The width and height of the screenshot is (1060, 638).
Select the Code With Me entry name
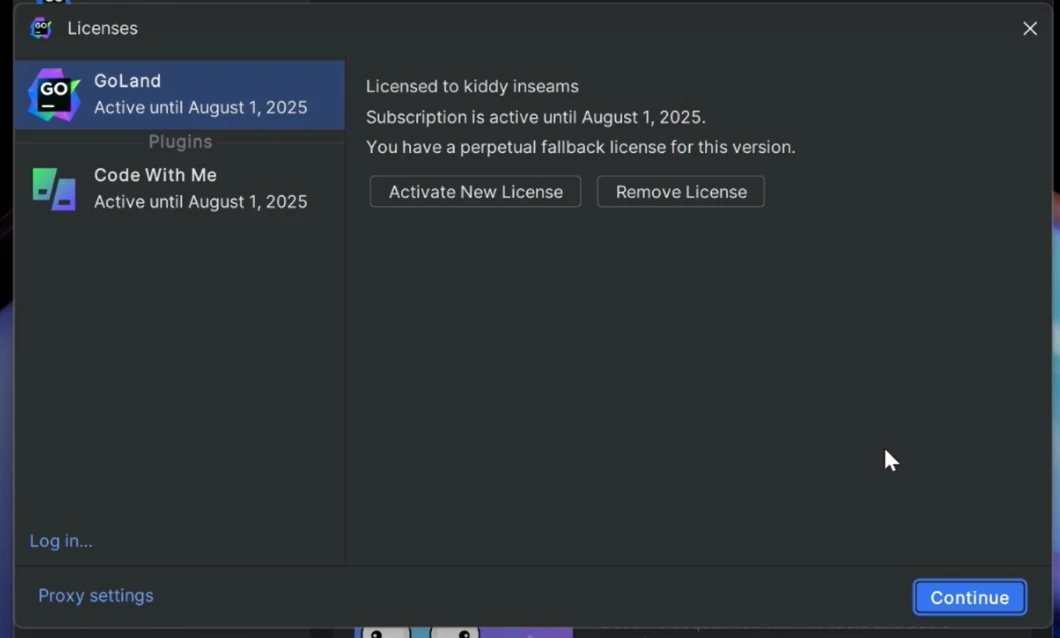point(155,175)
